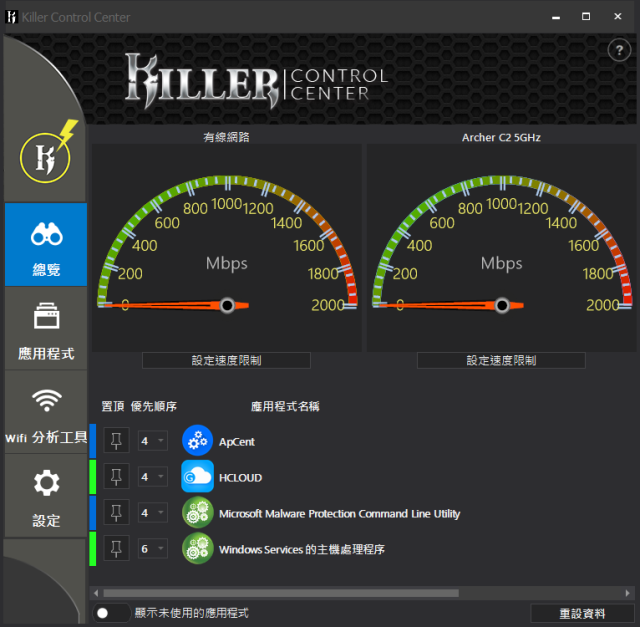
Task: Click the 有線網路 speed gauge
Action: (227, 247)
